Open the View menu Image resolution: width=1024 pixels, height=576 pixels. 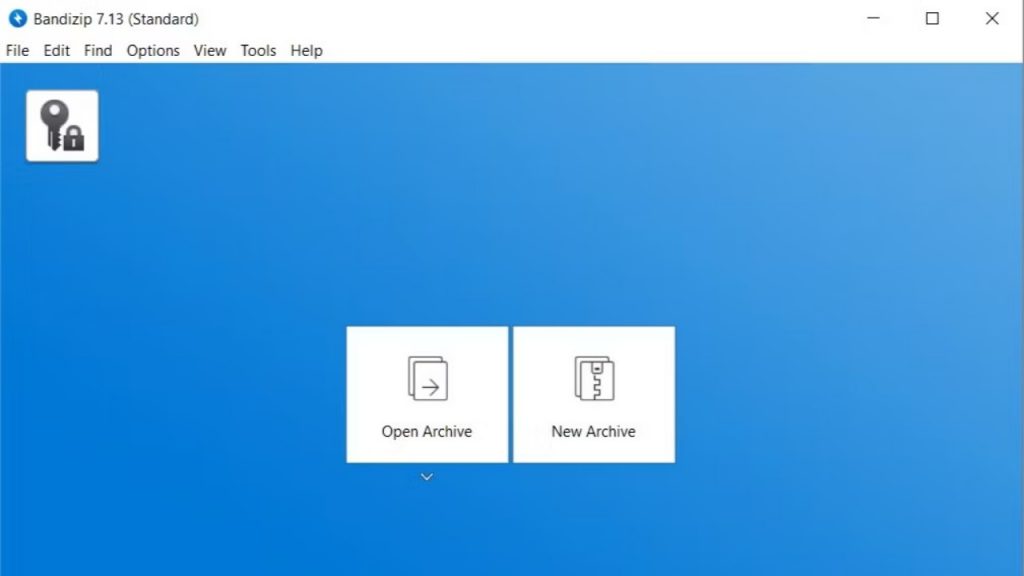pos(210,50)
